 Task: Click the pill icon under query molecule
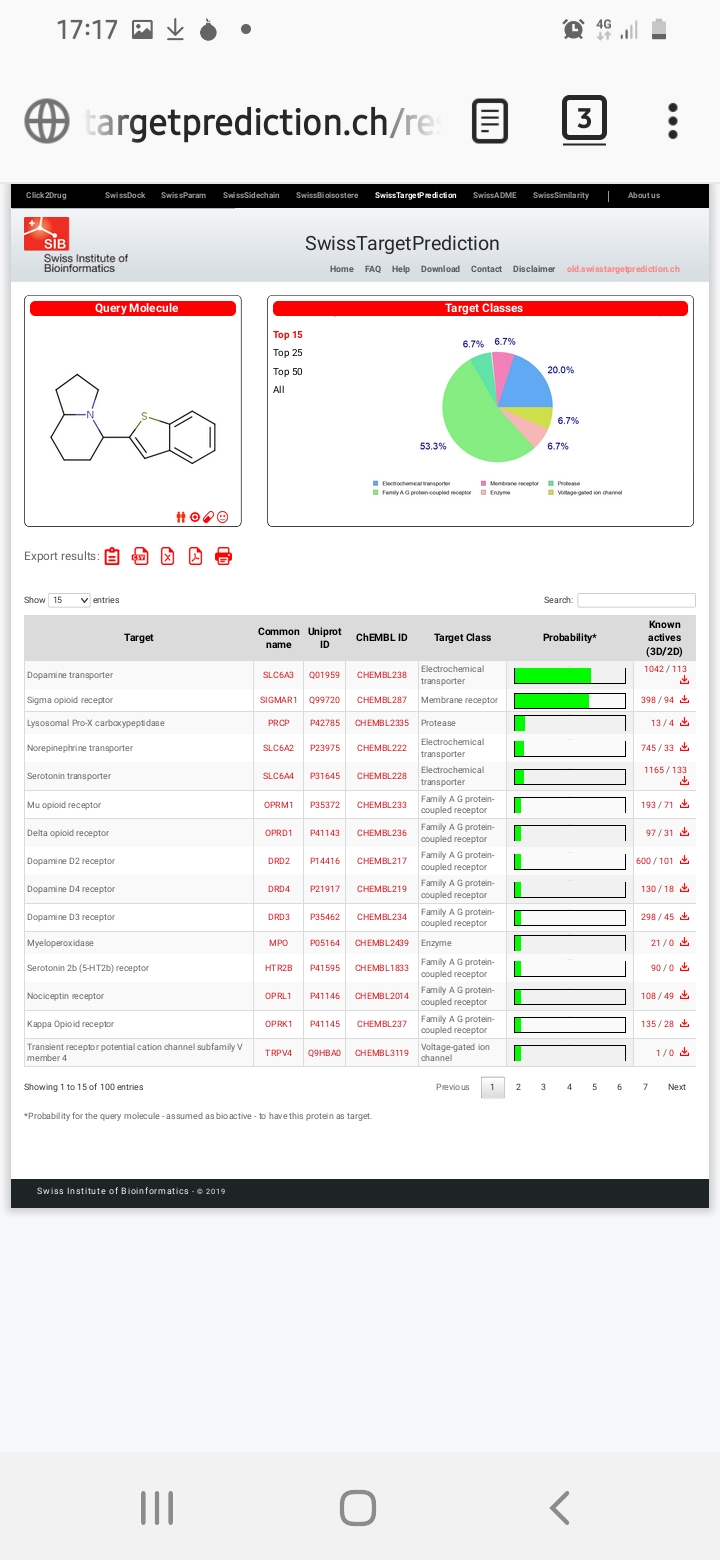209,517
